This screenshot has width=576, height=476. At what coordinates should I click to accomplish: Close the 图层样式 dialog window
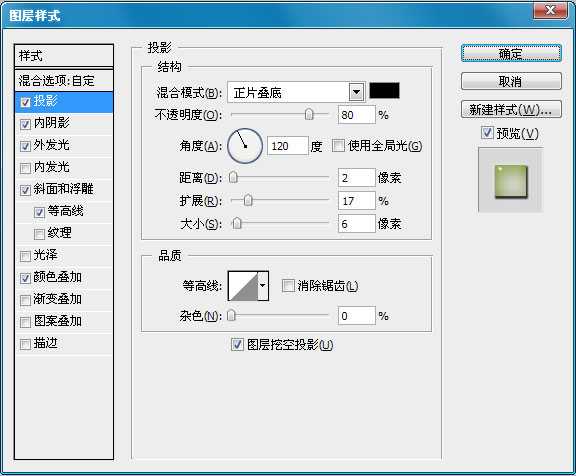(x=550, y=10)
